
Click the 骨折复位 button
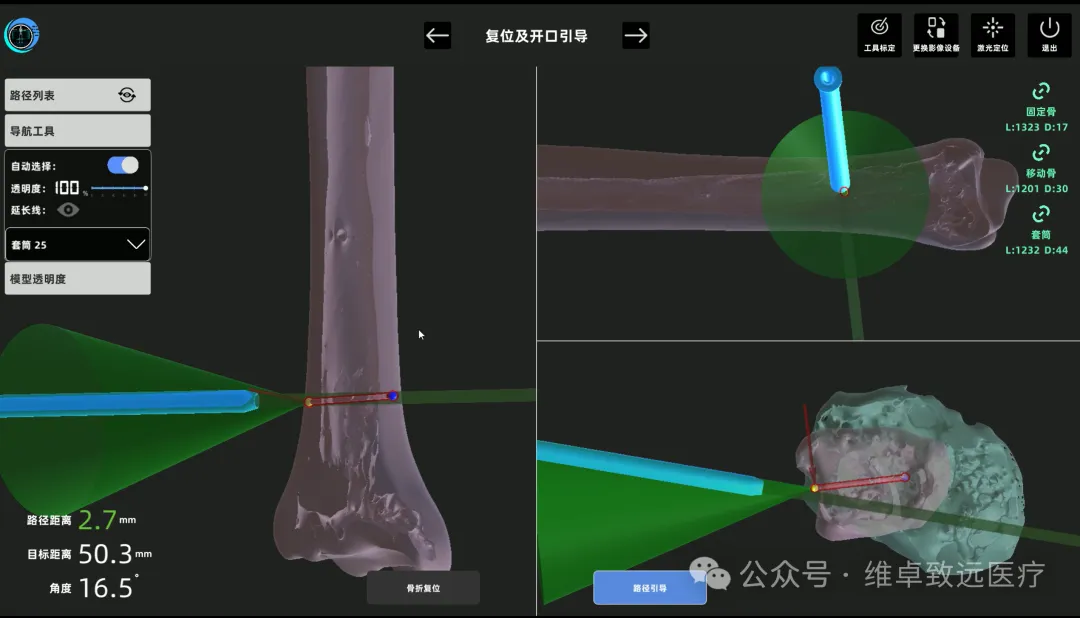click(x=423, y=588)
